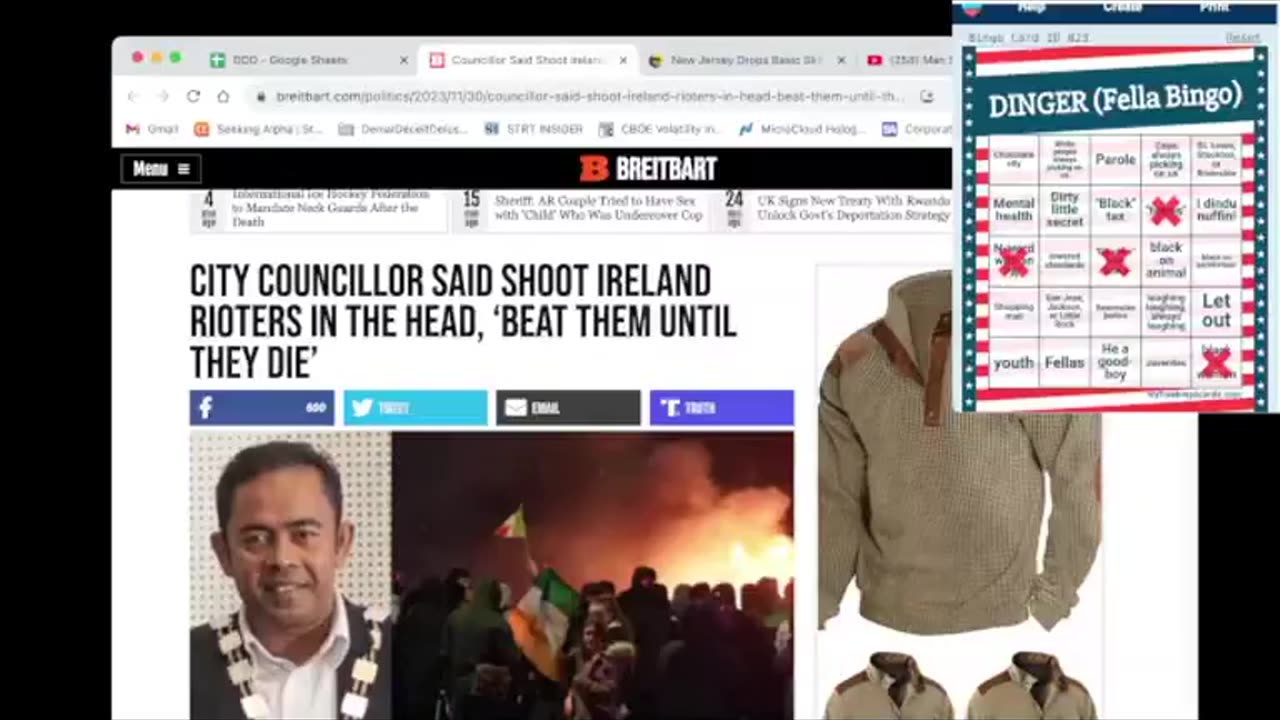Share article on Truth Social
The image size is (1280, 720).
point(722,408)
